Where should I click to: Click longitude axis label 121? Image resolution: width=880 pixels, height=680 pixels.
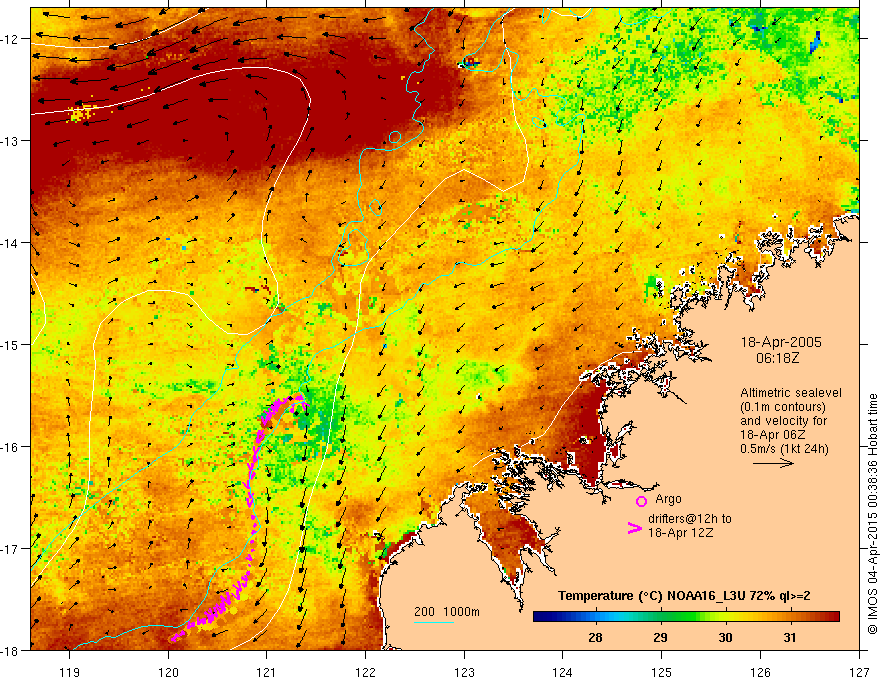pos(267,672)
